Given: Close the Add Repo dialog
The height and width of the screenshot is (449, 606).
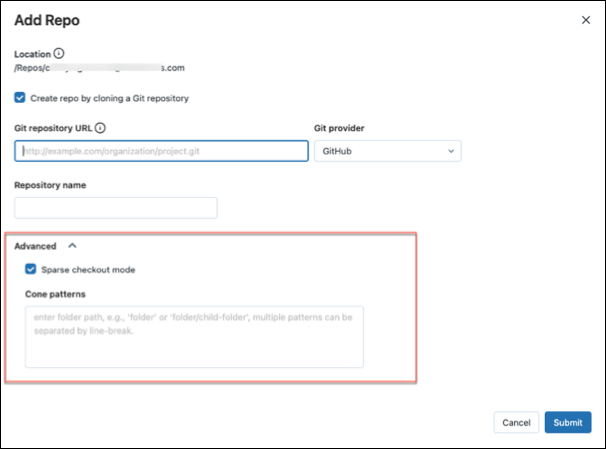Looking at the screenshot, I should tap(586, 19).
